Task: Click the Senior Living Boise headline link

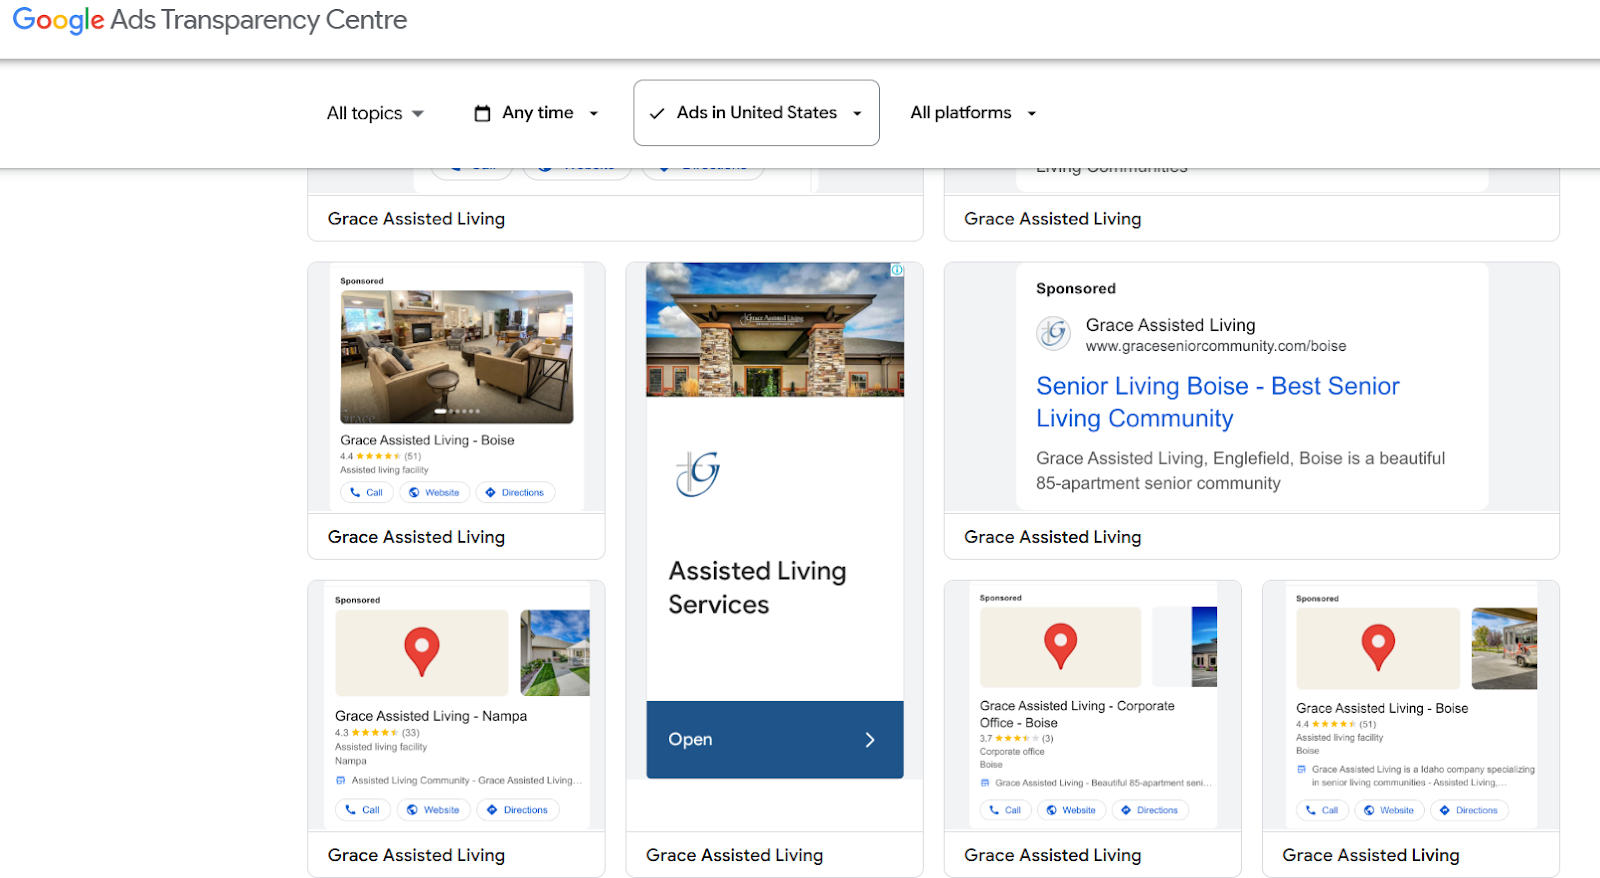Action: tap(1217, 402)
